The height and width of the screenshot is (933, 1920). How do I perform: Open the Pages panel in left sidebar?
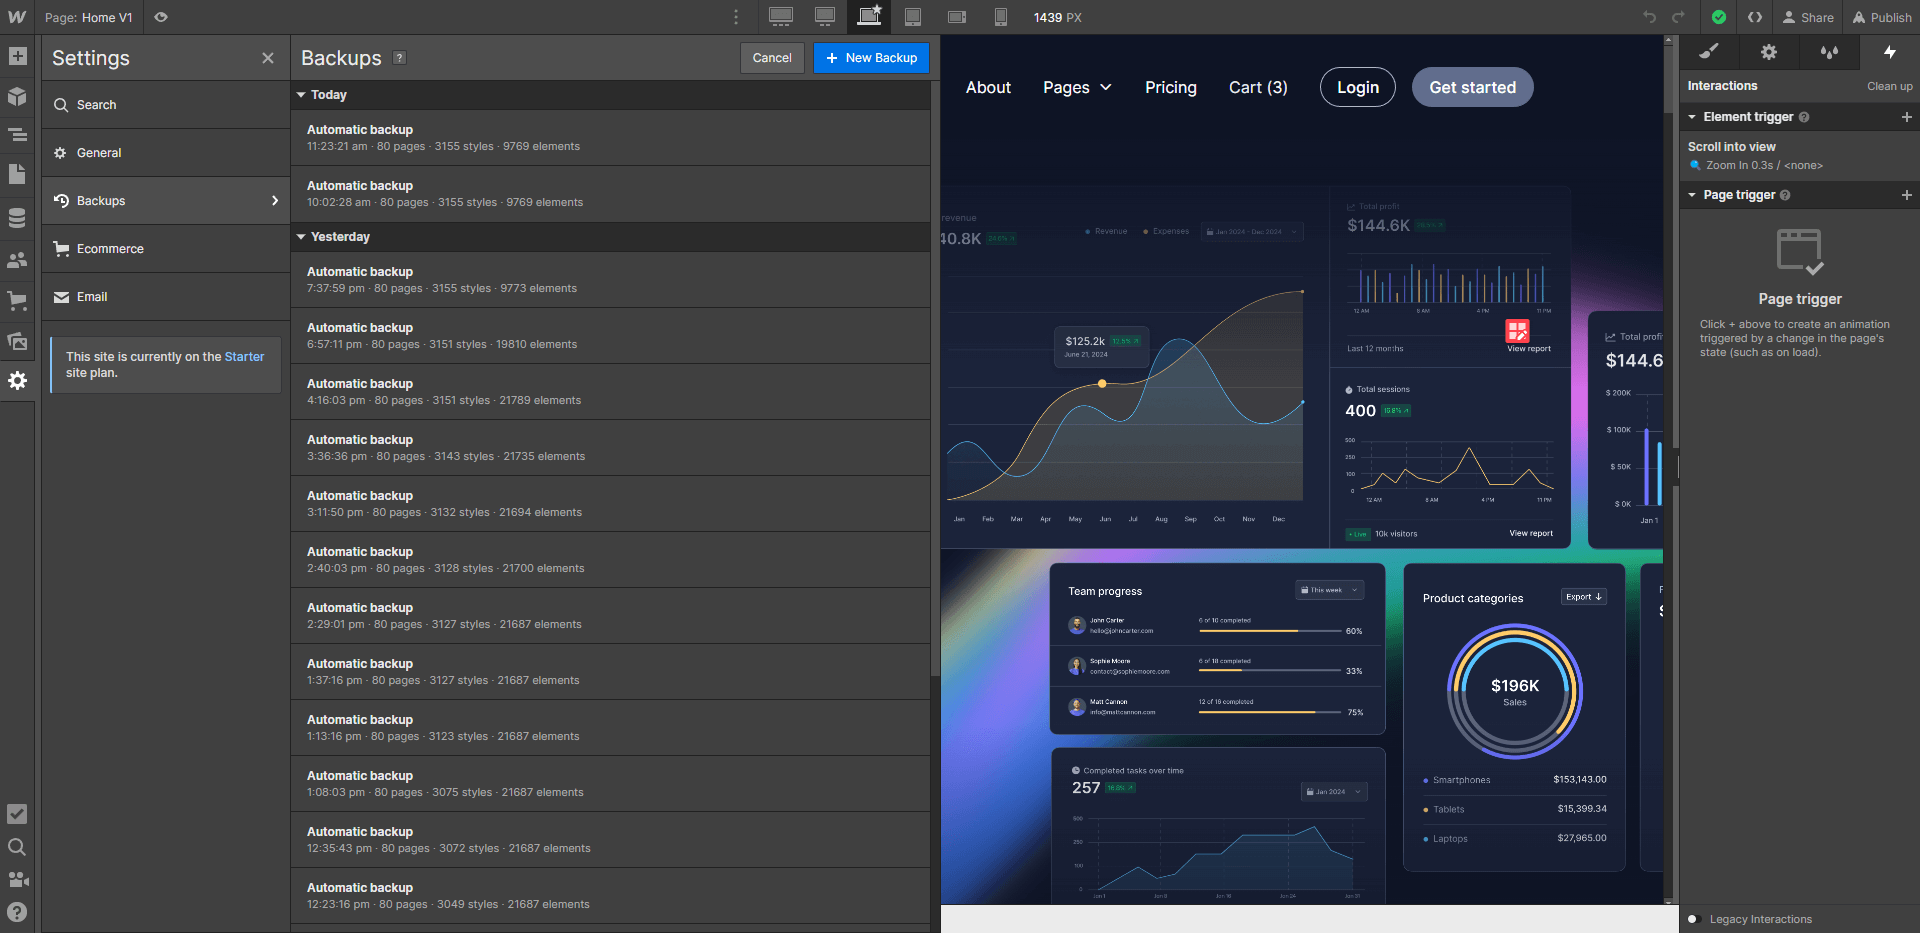tap(17, 174)
